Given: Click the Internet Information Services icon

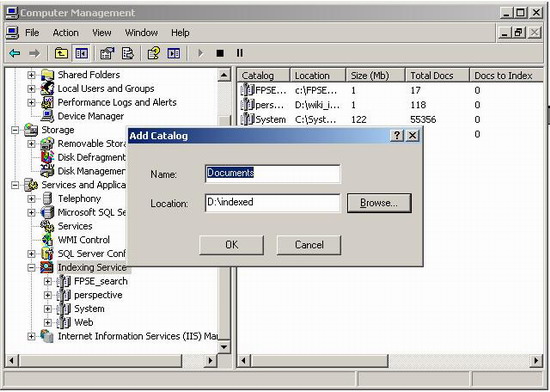Looking at the screenshot, I should click(x=47, y=336).
